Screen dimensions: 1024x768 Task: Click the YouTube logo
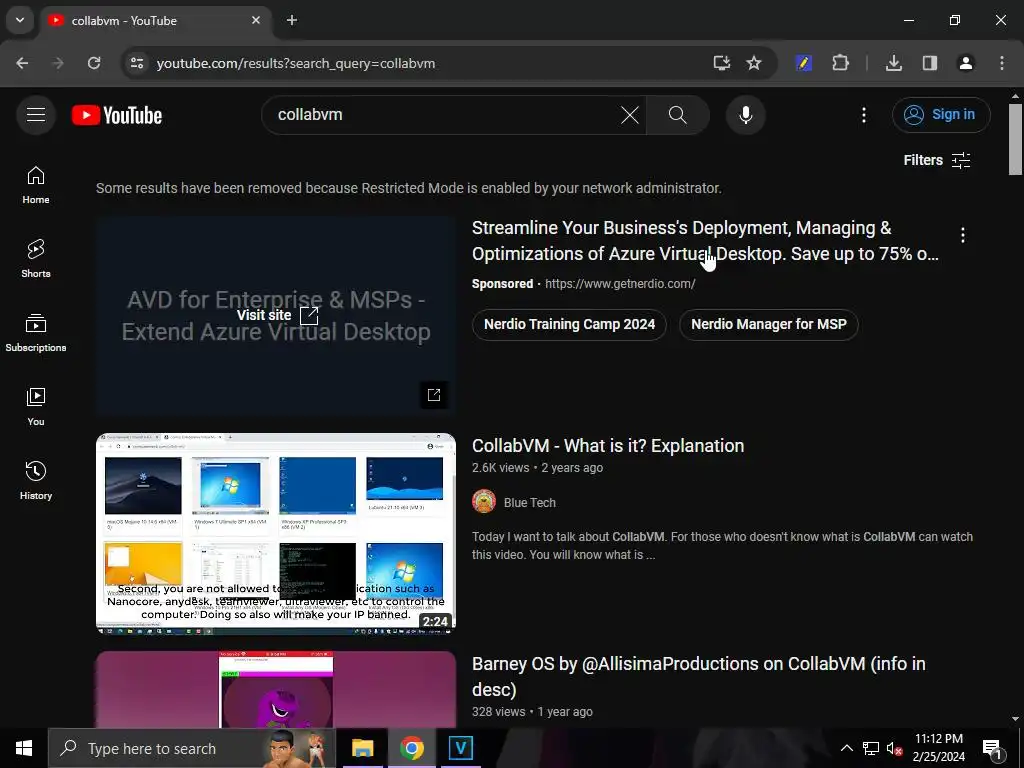click(117, 115)
